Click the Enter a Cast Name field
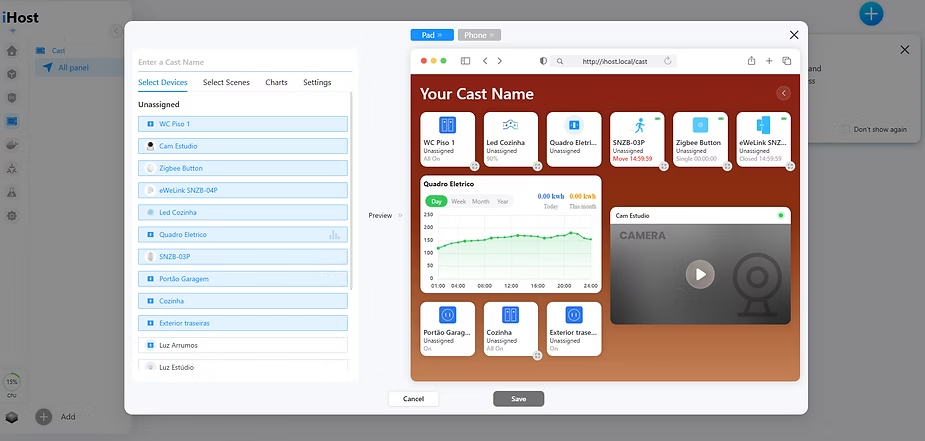The image size is (925, 441). pos(245,62)
